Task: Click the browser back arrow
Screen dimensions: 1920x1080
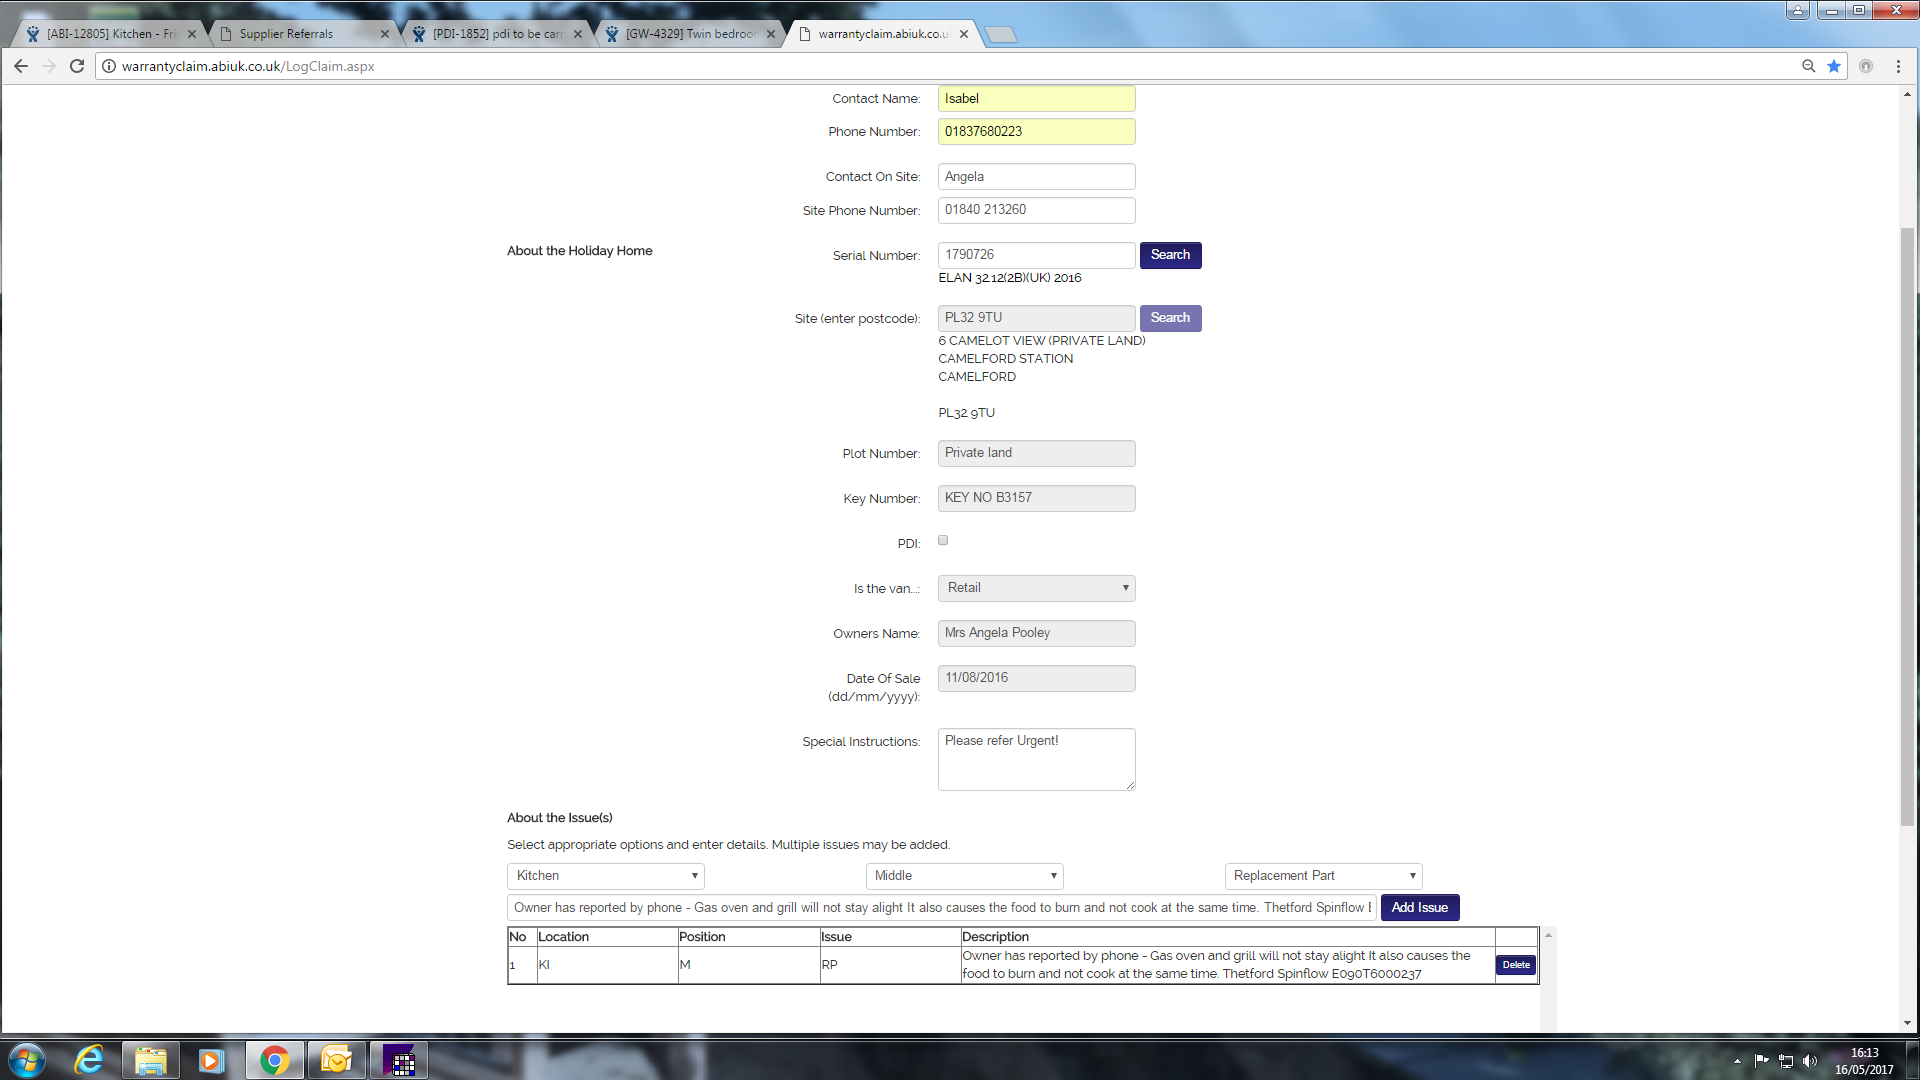Action: click(21, 66)
